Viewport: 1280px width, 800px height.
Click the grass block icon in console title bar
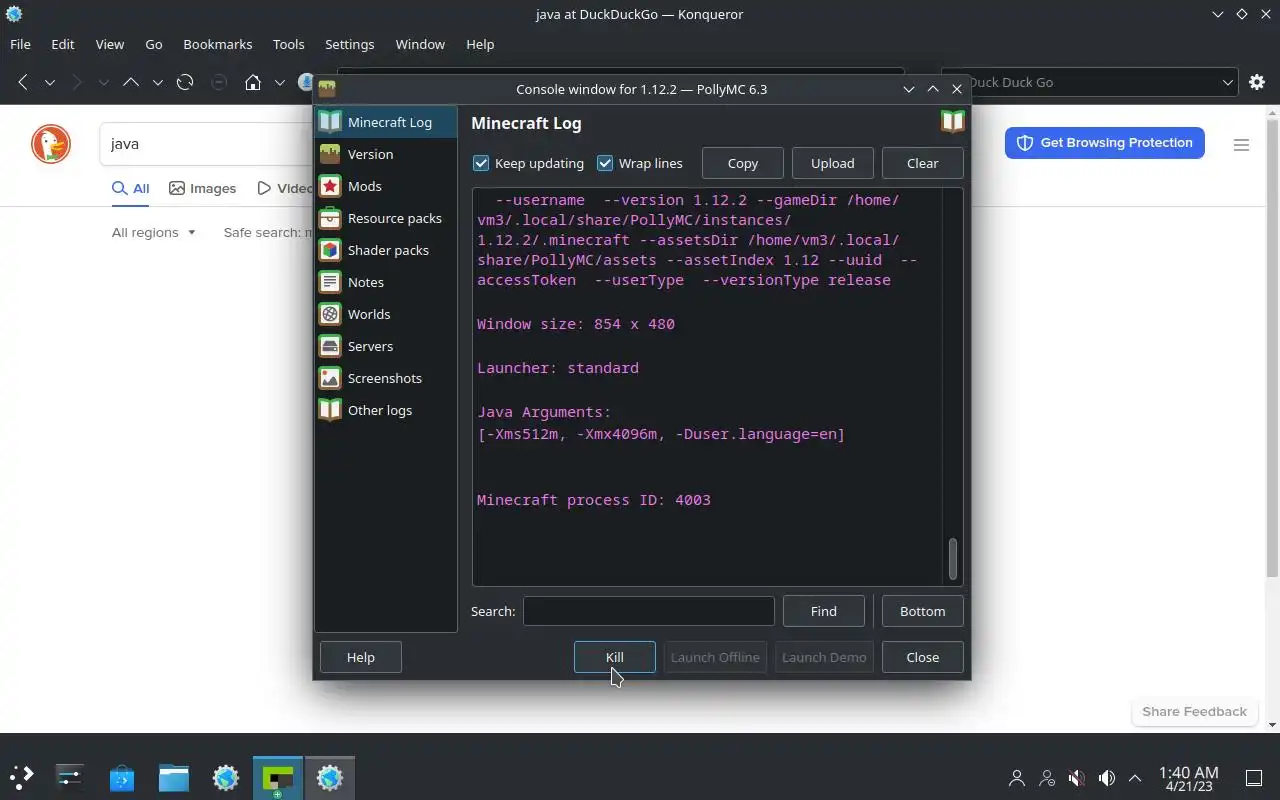pyautogui.click(x=326, y=89)
